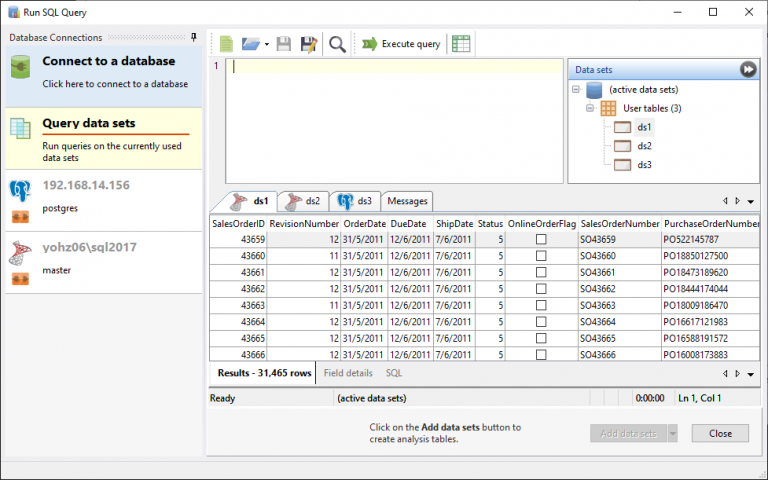The image size is (768, 480).
Task: Toggle OnlineOrderFlag checkbox for order 43659
Action: coord(541,240)
